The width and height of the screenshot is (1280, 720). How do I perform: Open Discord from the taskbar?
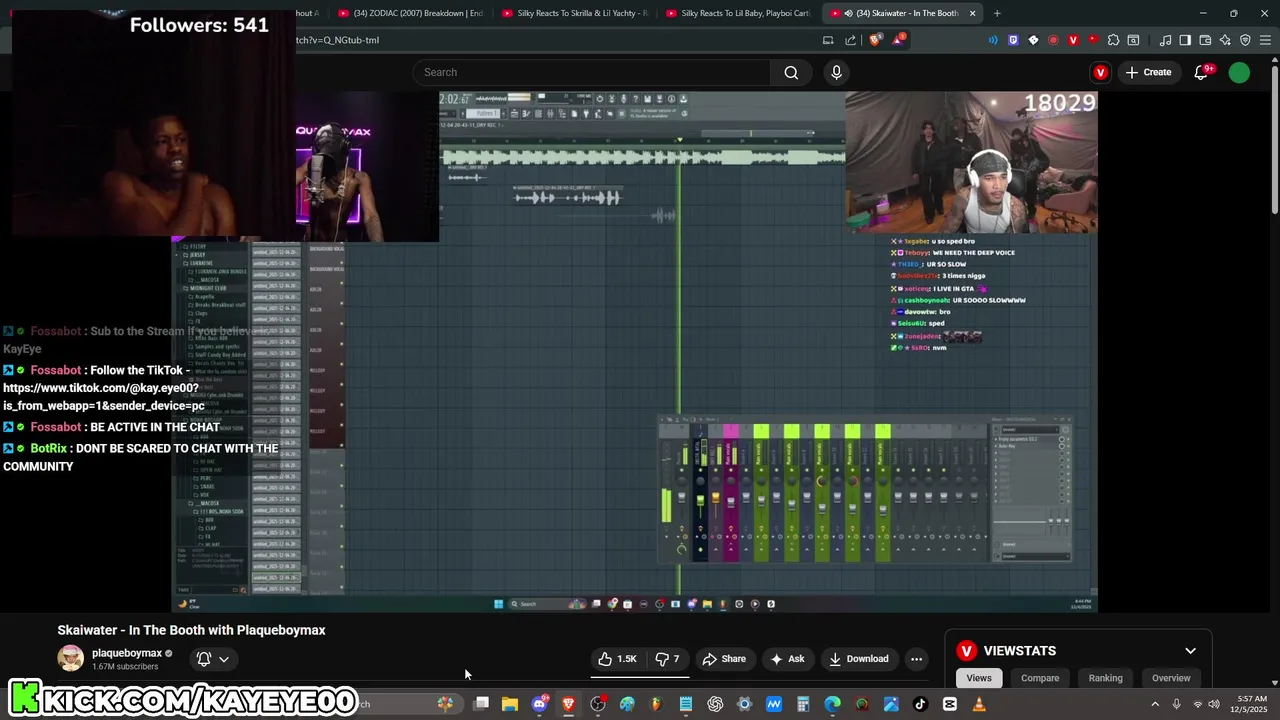(x=540, y=704)
